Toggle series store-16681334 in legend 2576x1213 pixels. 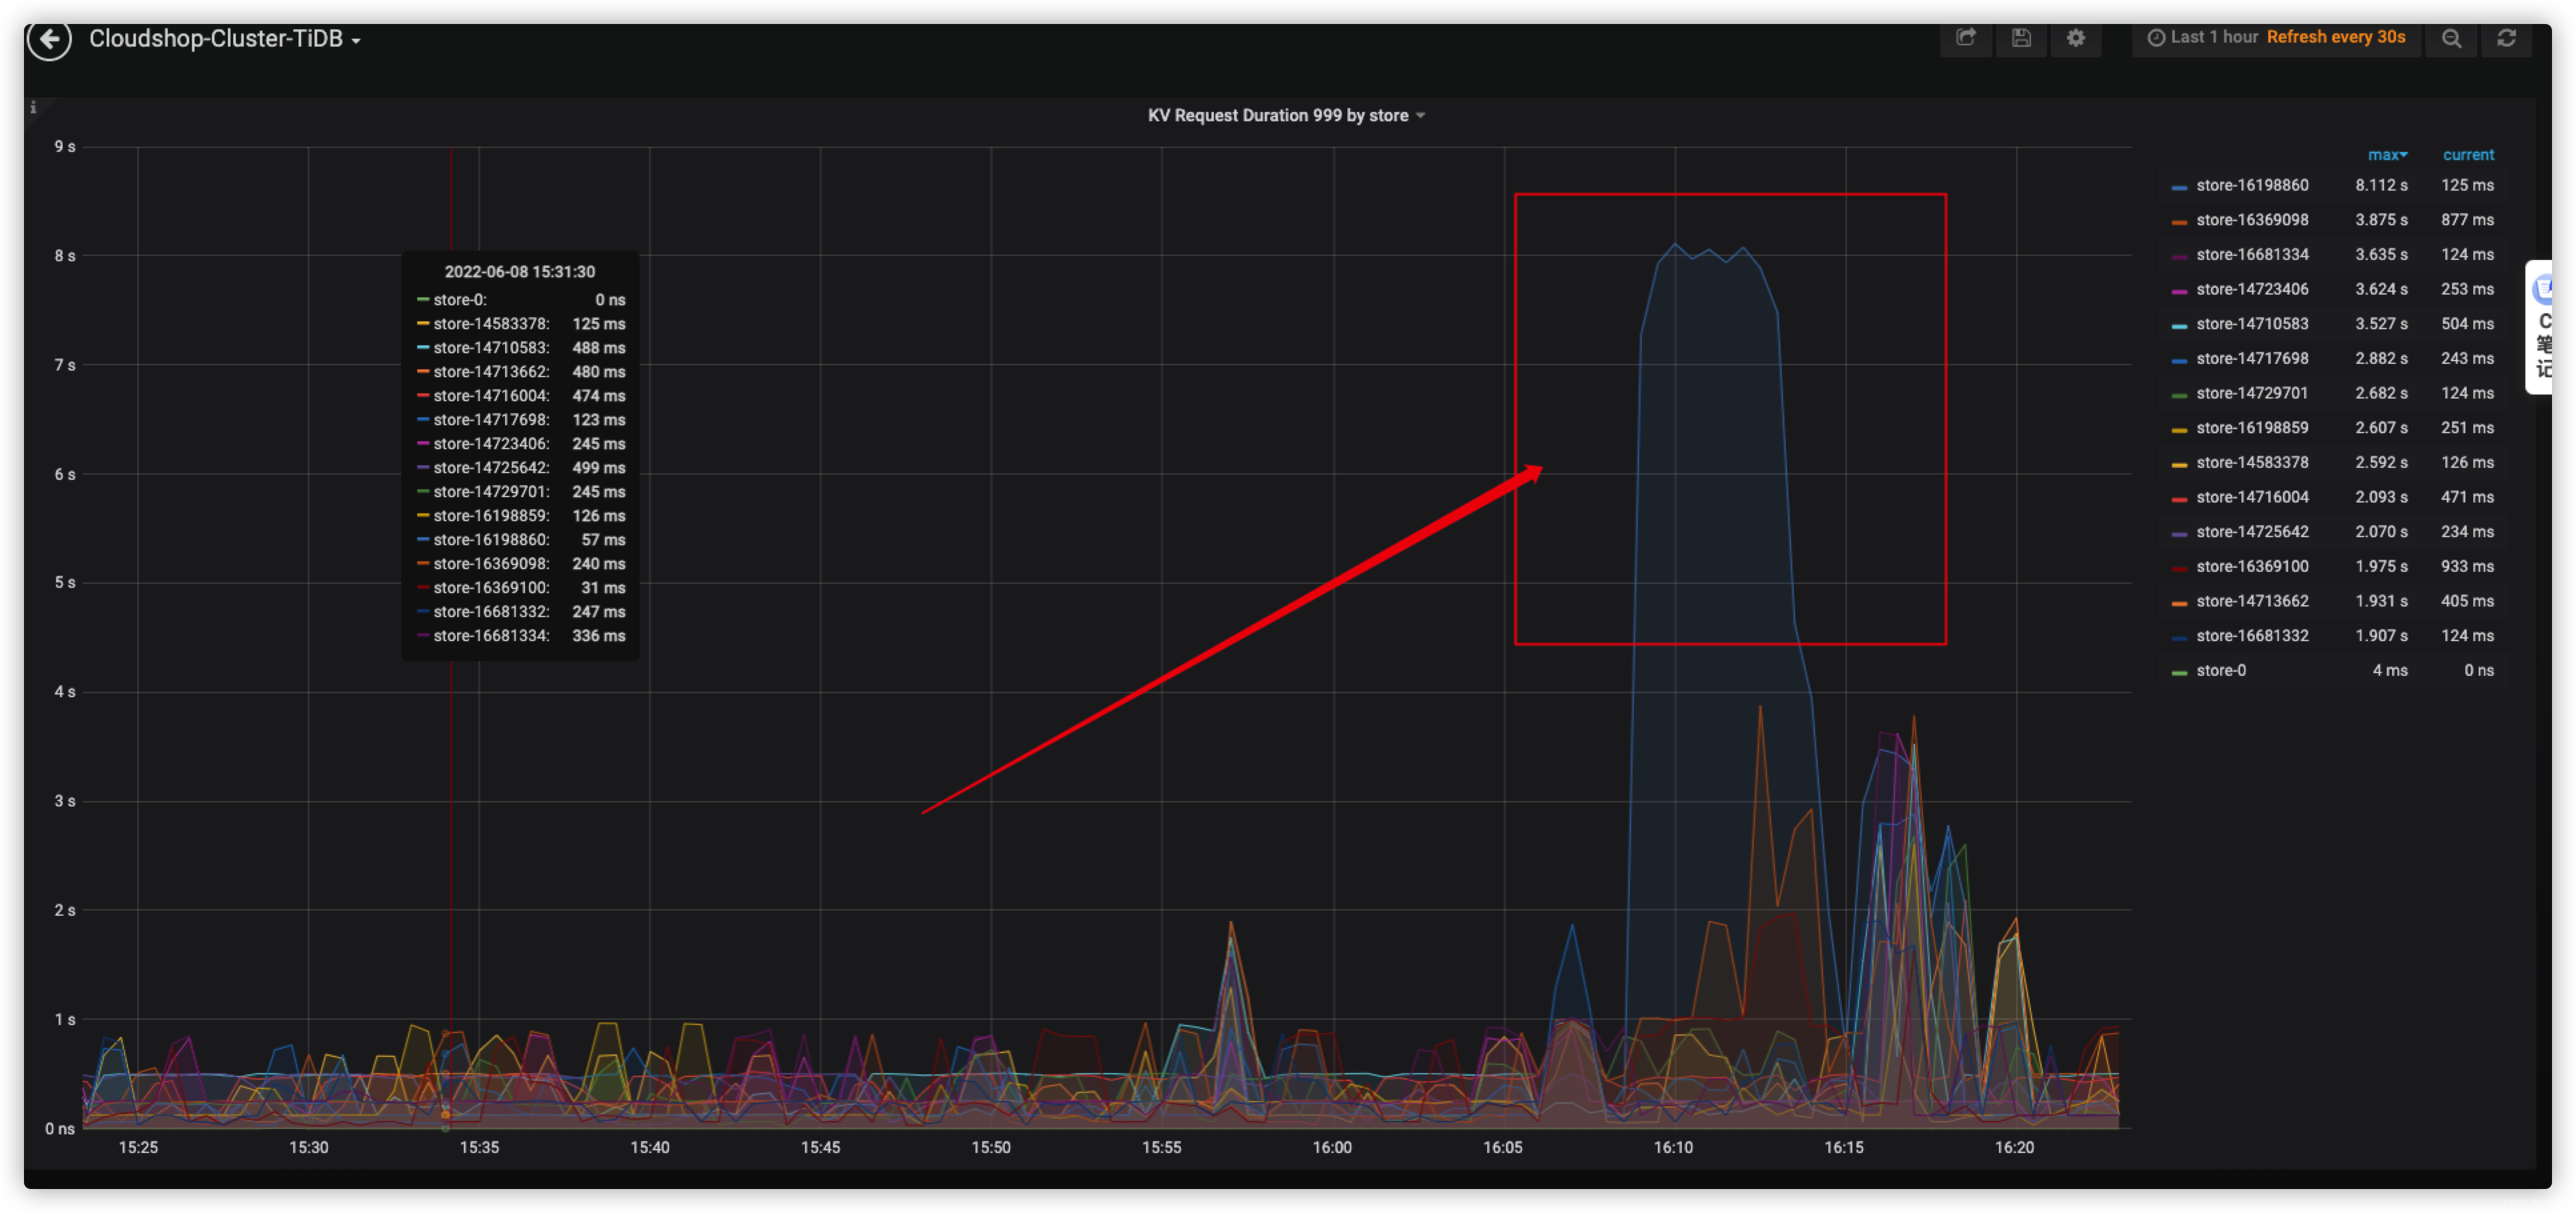tap(2252, 255)
